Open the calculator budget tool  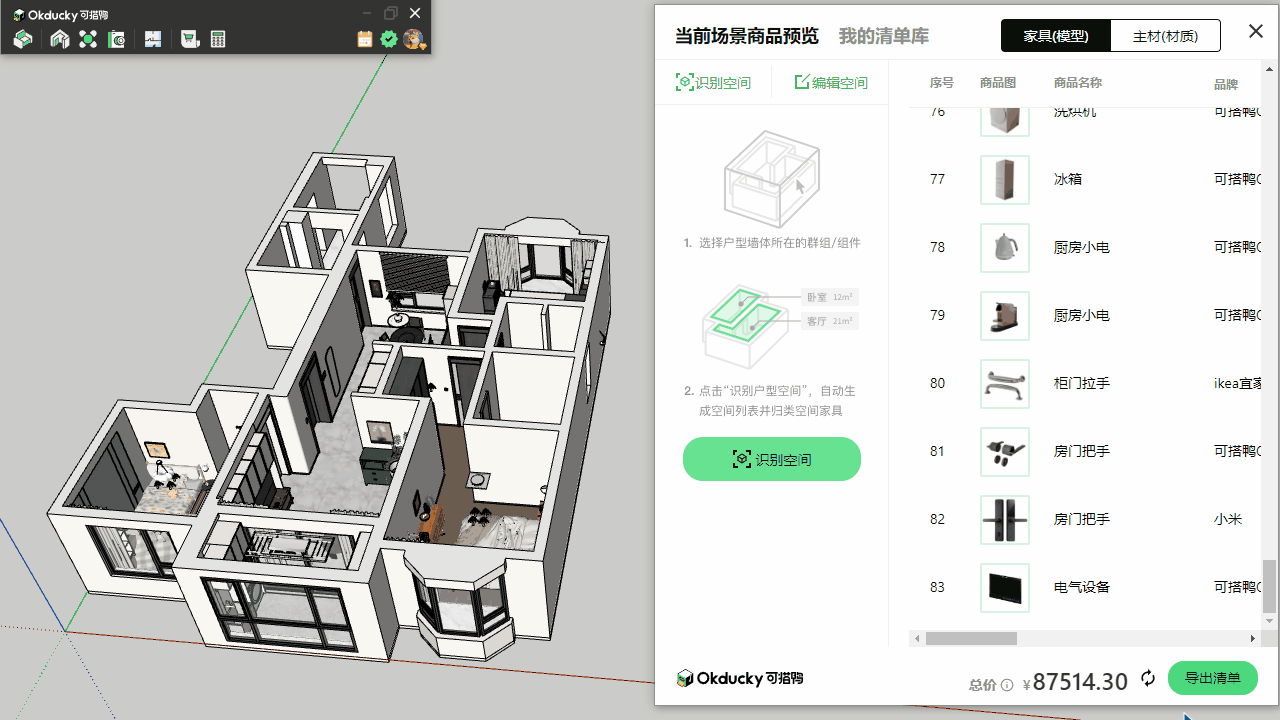coord(218,39)
